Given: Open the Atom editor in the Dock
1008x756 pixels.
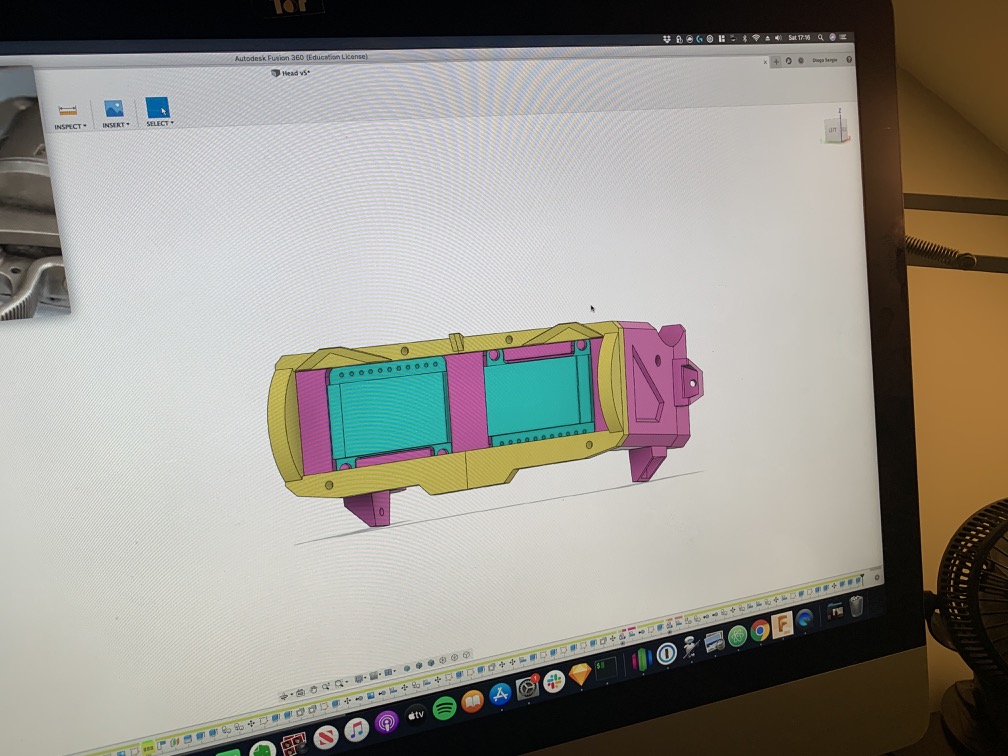Looking at the screenshot, I should pos(737,636).
